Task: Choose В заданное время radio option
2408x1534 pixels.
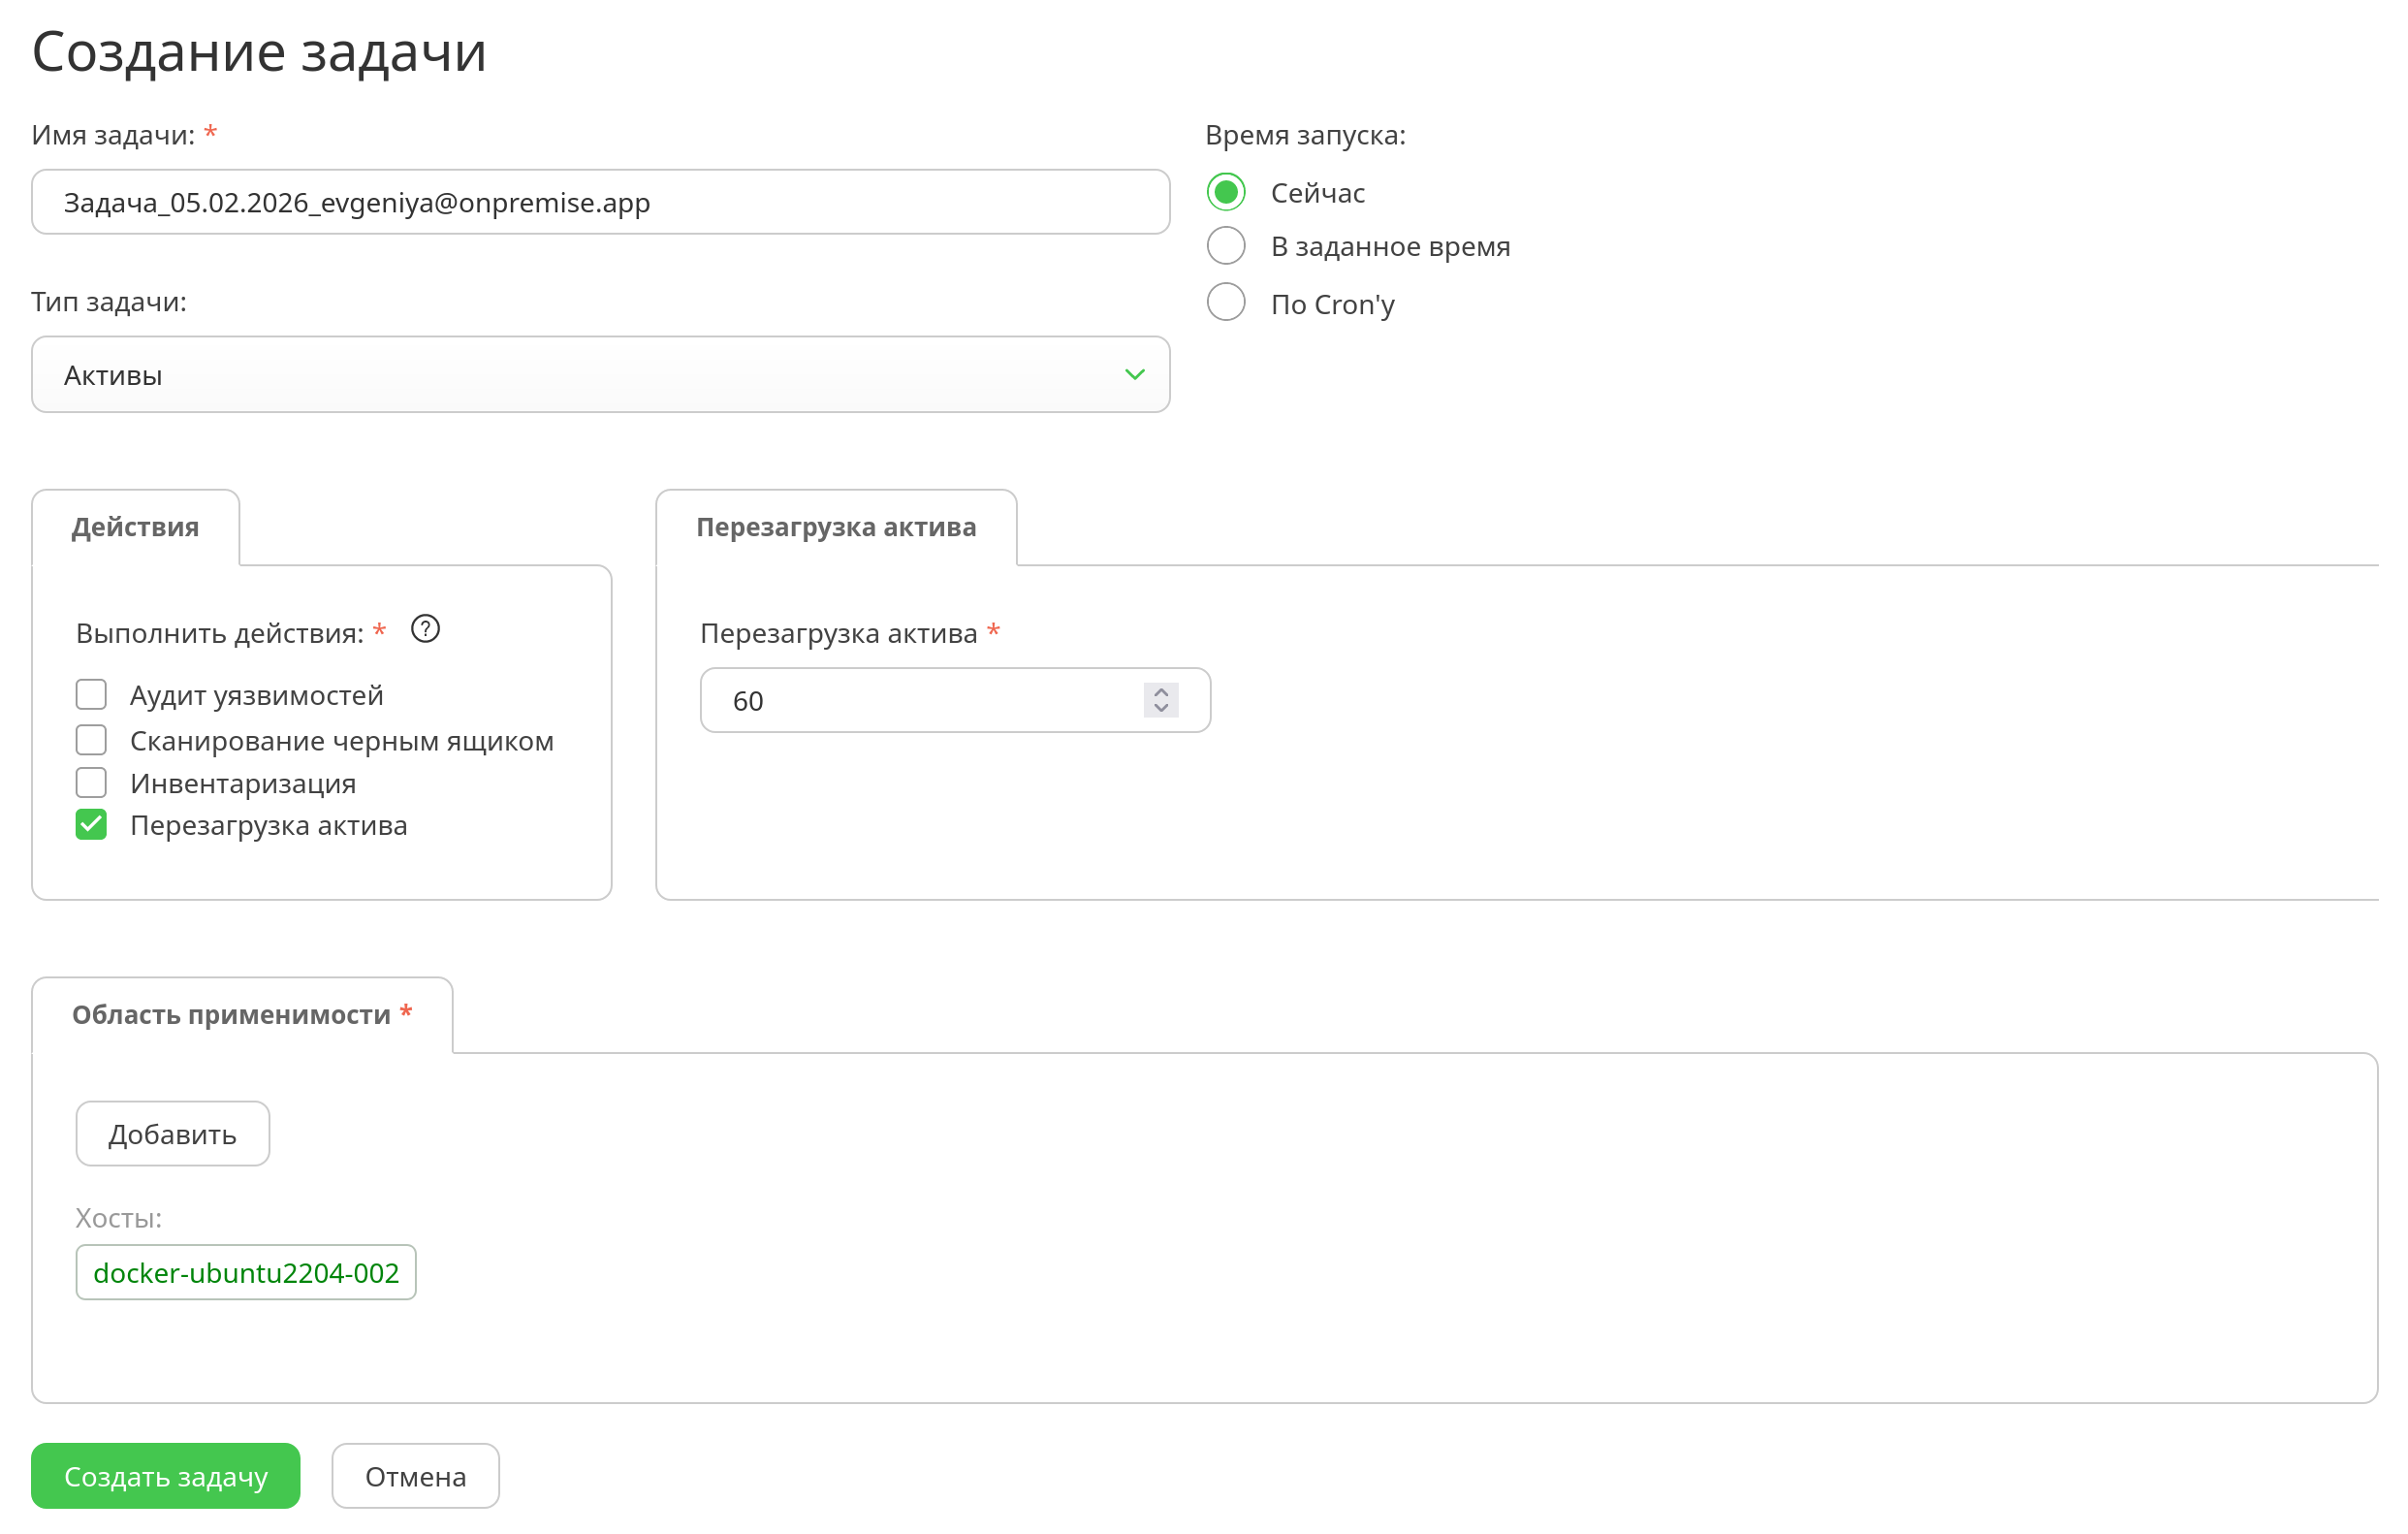Action: click(x=1226, y=246)
